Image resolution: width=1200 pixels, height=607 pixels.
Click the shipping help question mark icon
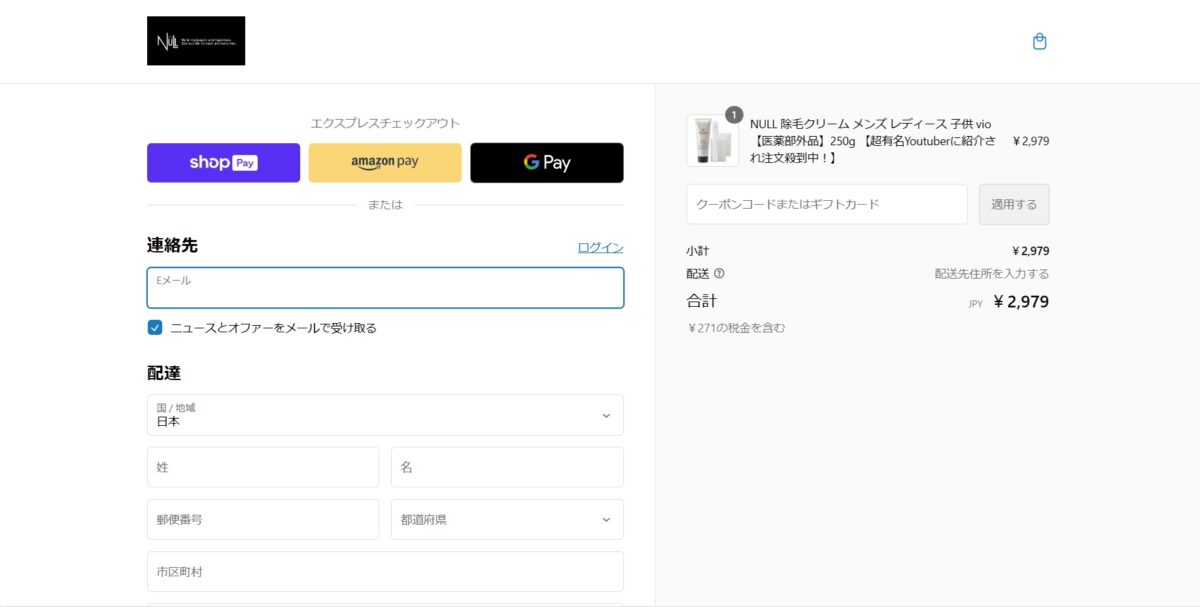pos(719,274)
